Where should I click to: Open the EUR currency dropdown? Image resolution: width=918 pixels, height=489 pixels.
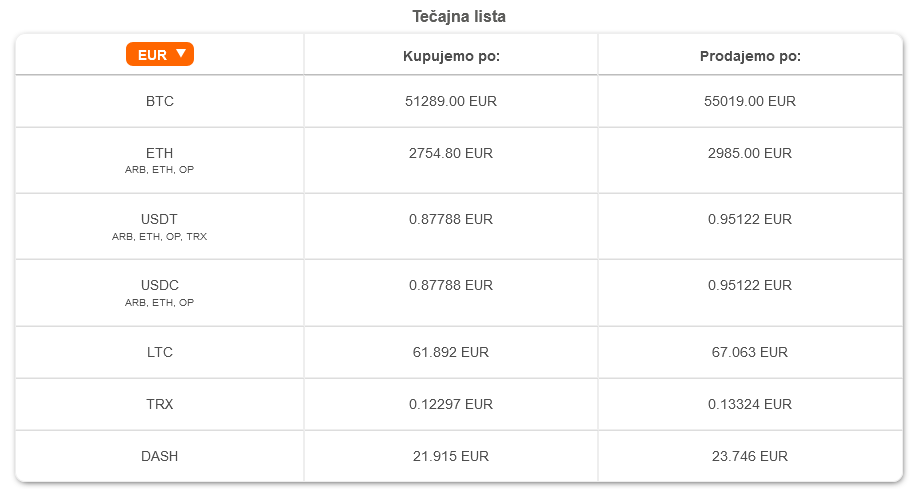(160, 54)
